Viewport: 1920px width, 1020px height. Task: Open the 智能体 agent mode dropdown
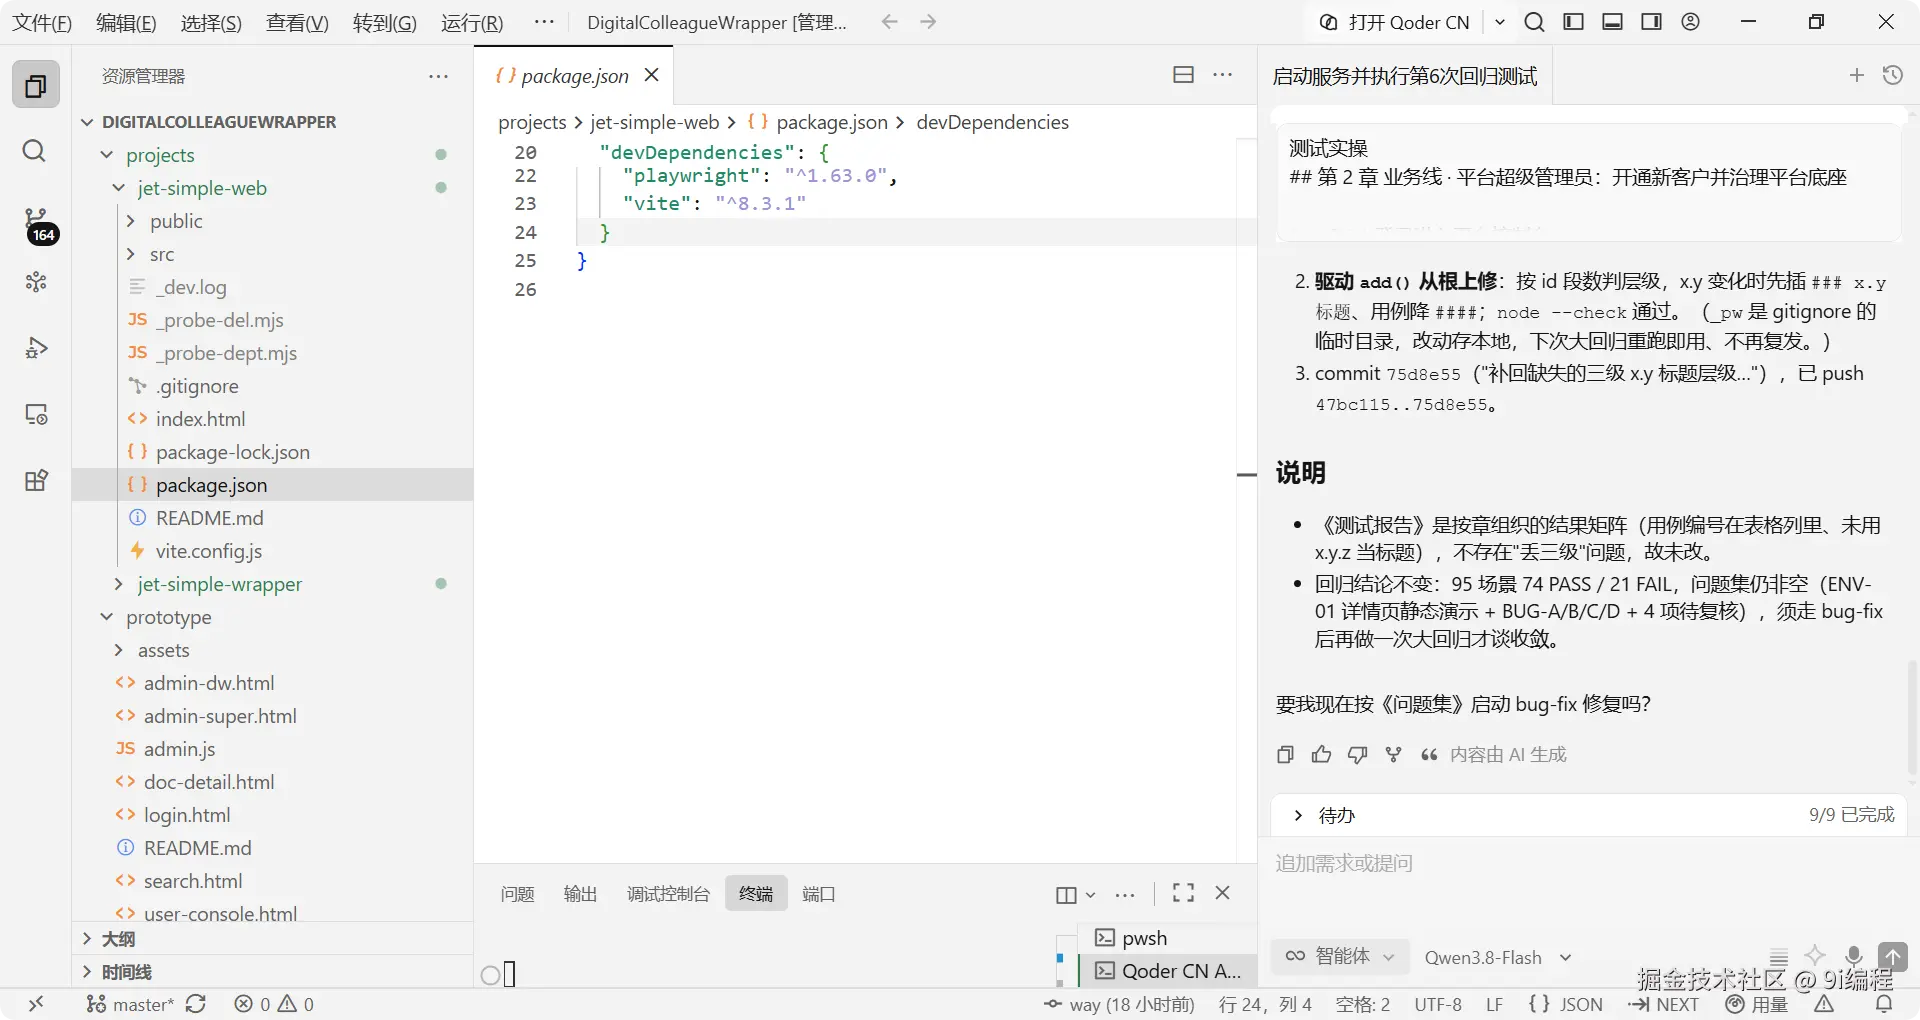pyautogui.click(x=1340, y=956)
